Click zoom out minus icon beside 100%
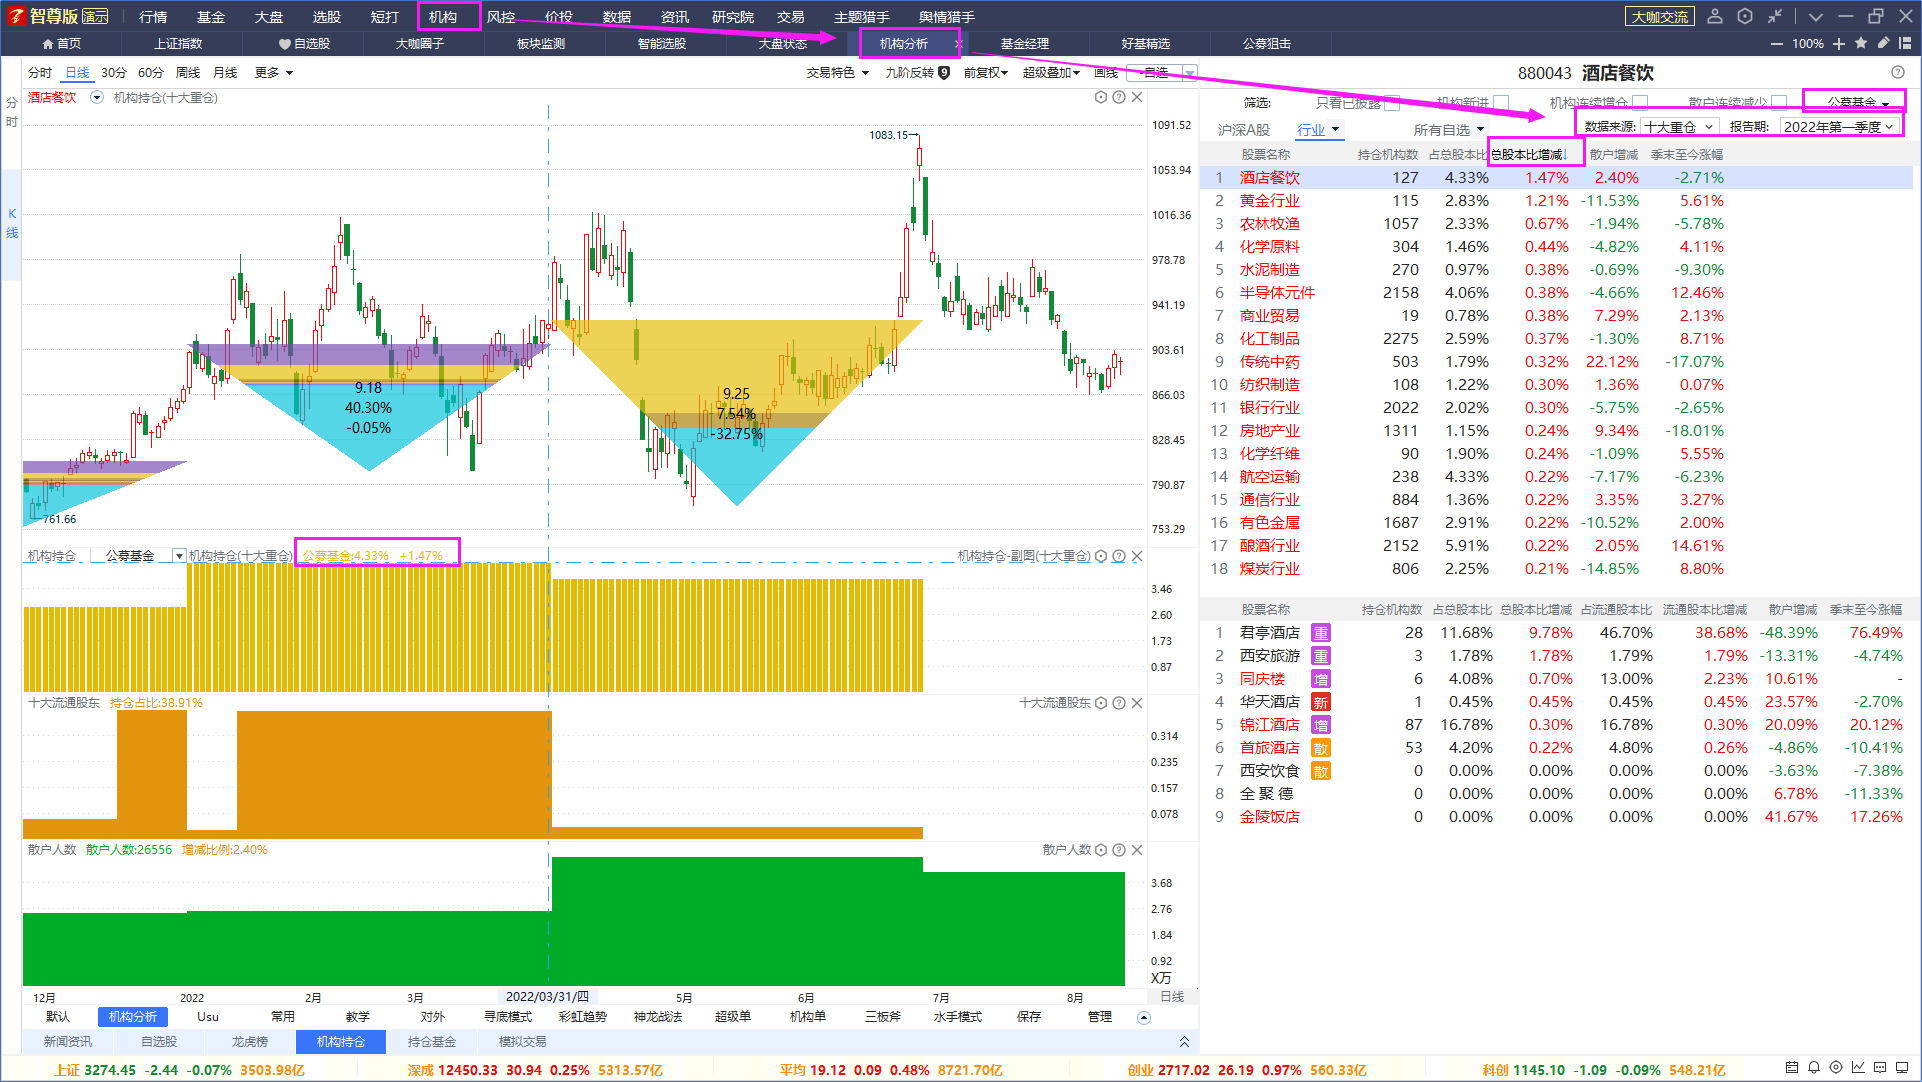Screen dimensions: 1922x1082 pos(1777,44)
